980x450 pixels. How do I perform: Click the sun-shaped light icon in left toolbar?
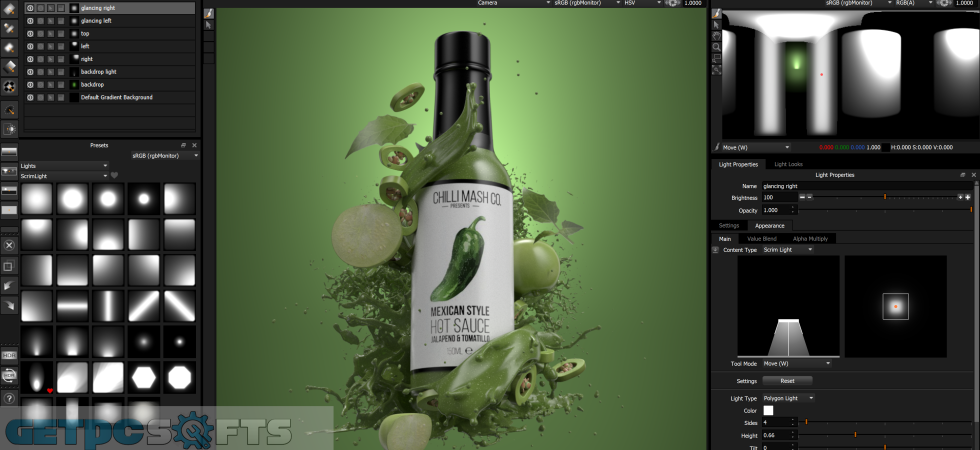click(9, 129)
